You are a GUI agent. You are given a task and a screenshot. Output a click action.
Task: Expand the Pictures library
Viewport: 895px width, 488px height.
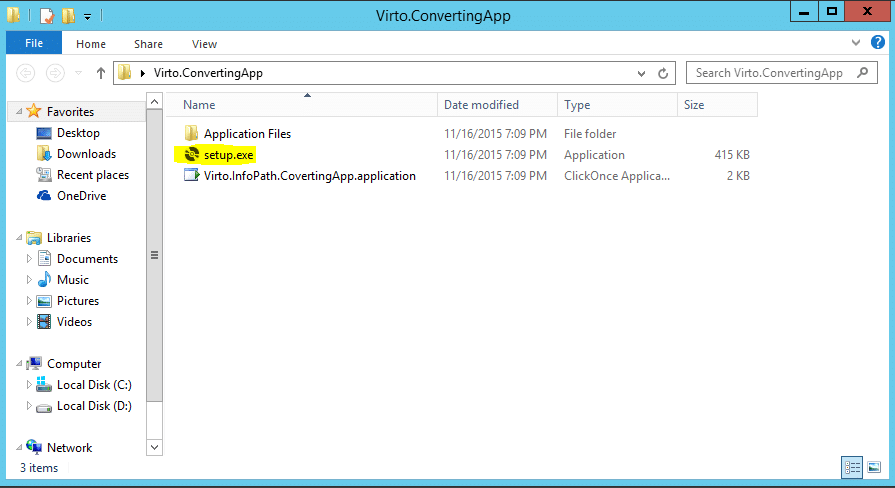coord(29,301)
